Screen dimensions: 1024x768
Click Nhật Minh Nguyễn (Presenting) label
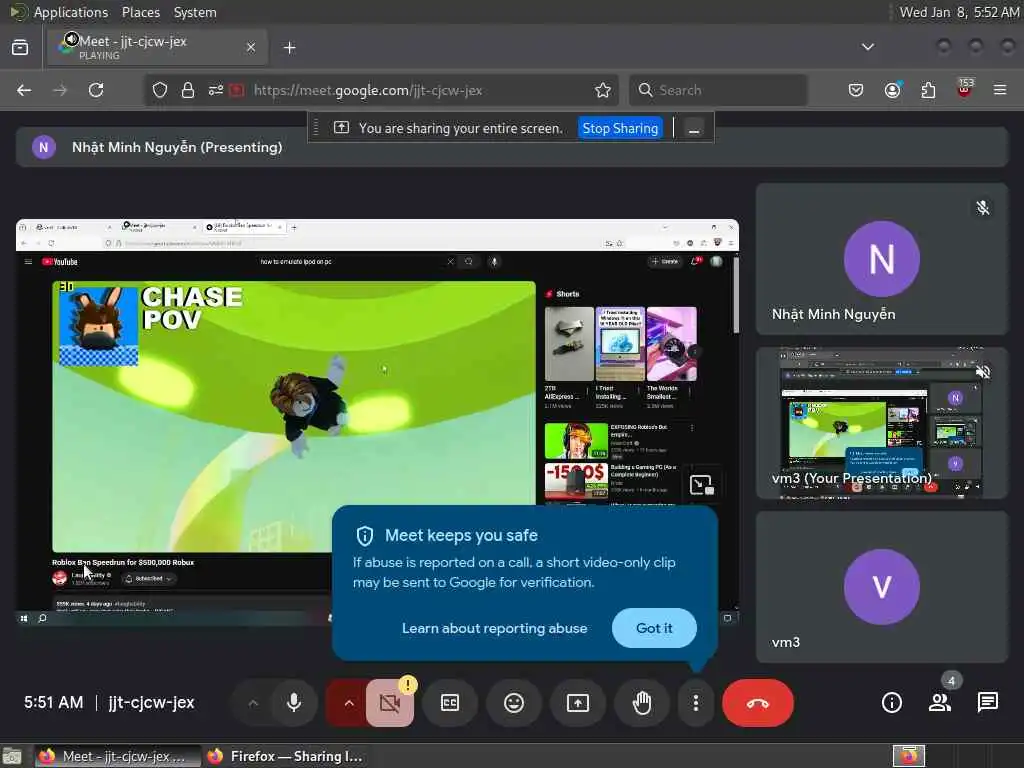point(177,148)
